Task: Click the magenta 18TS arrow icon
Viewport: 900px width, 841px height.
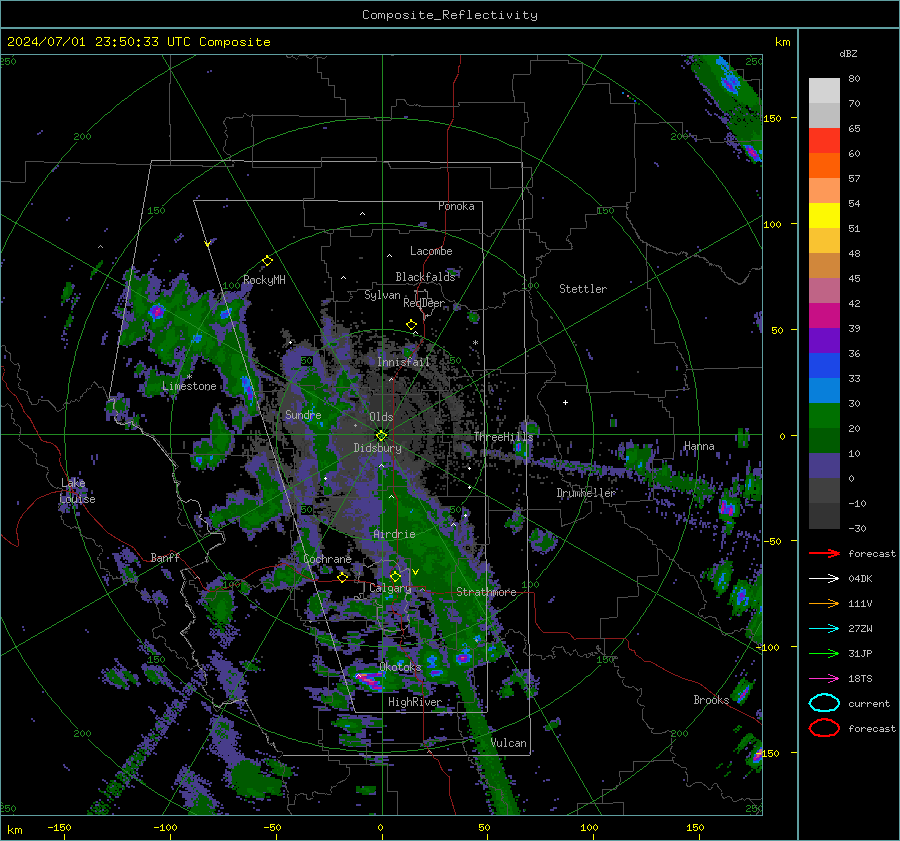Action: coord(824,679)
